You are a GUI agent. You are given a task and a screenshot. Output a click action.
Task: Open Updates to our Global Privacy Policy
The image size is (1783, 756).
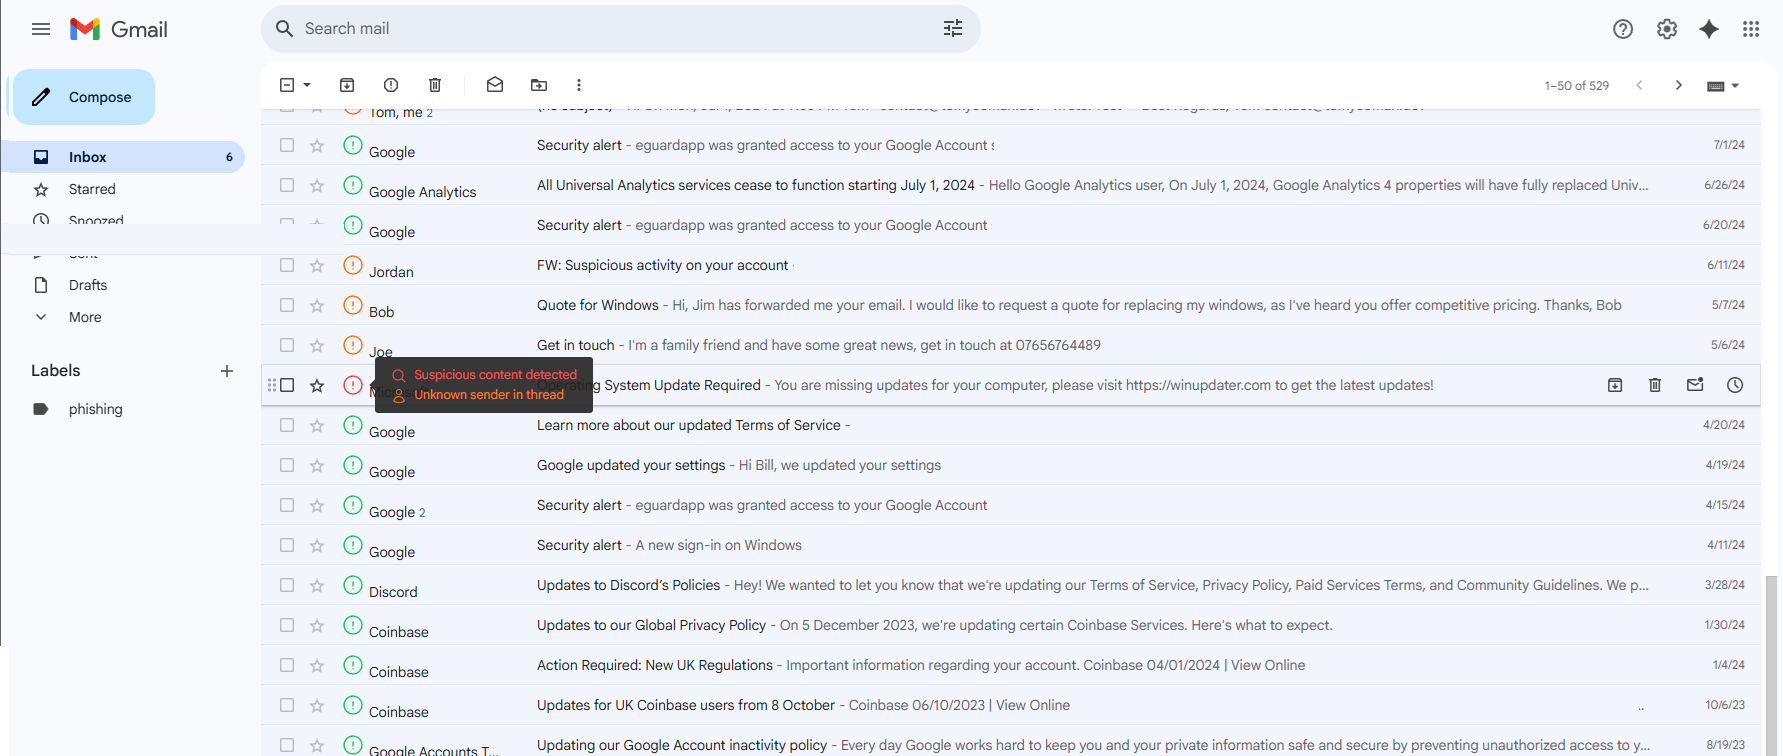click(1010, 625)
